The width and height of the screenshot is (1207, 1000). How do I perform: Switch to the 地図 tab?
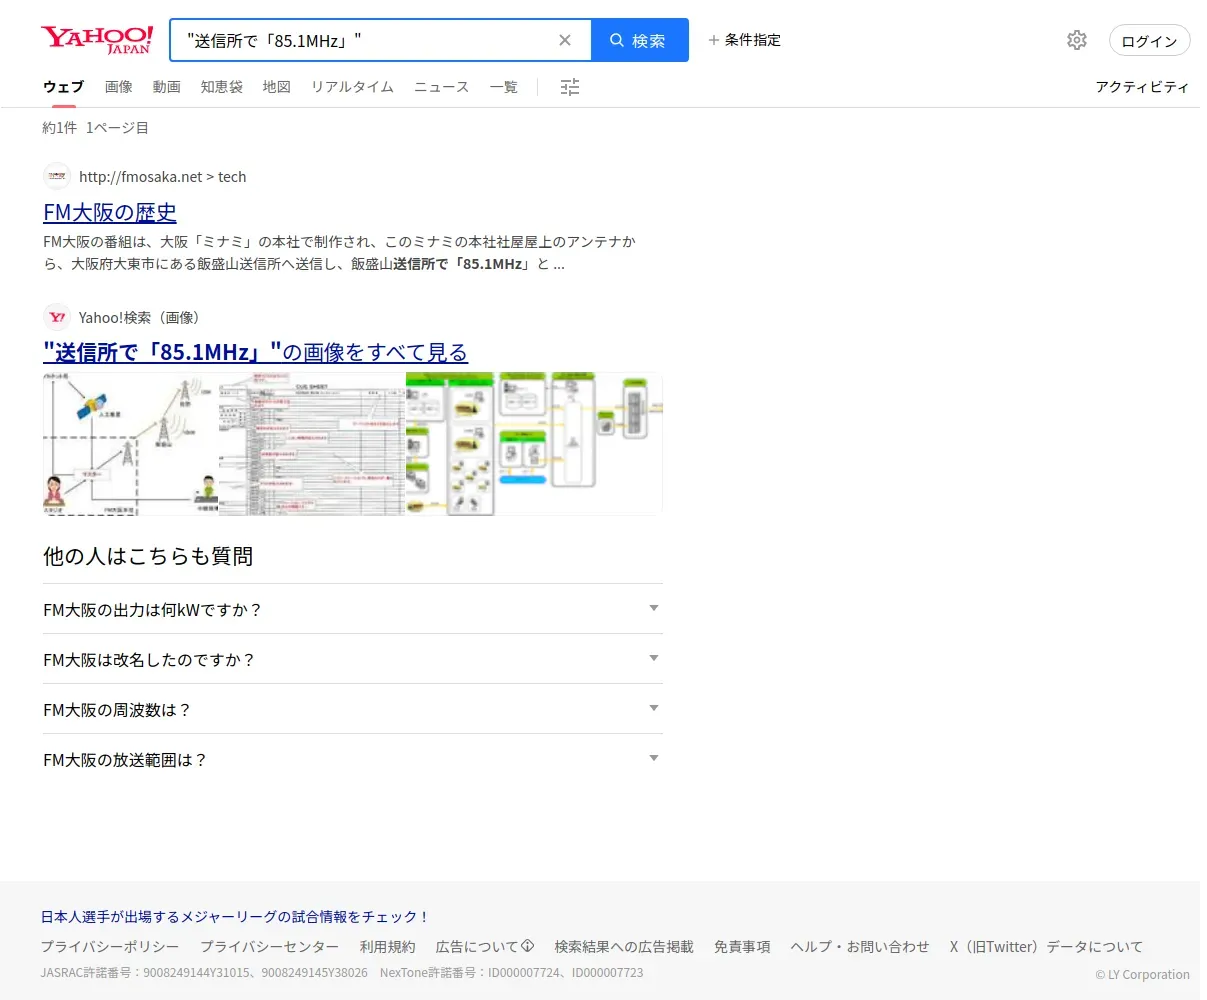pos(277,87)
